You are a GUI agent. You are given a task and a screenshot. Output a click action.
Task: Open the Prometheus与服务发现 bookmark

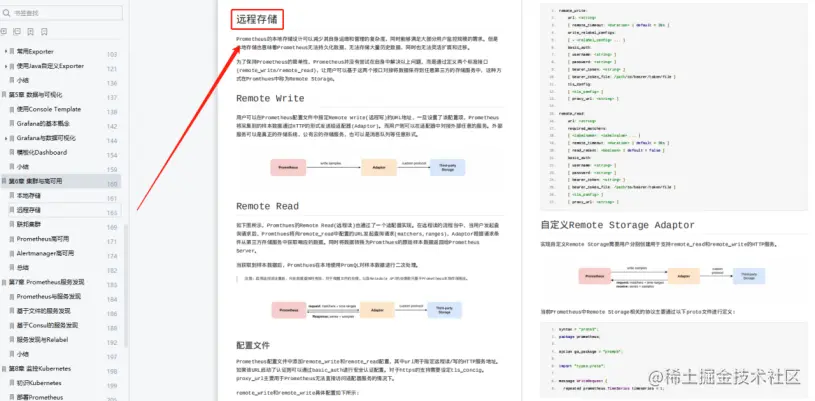point(48,296)
